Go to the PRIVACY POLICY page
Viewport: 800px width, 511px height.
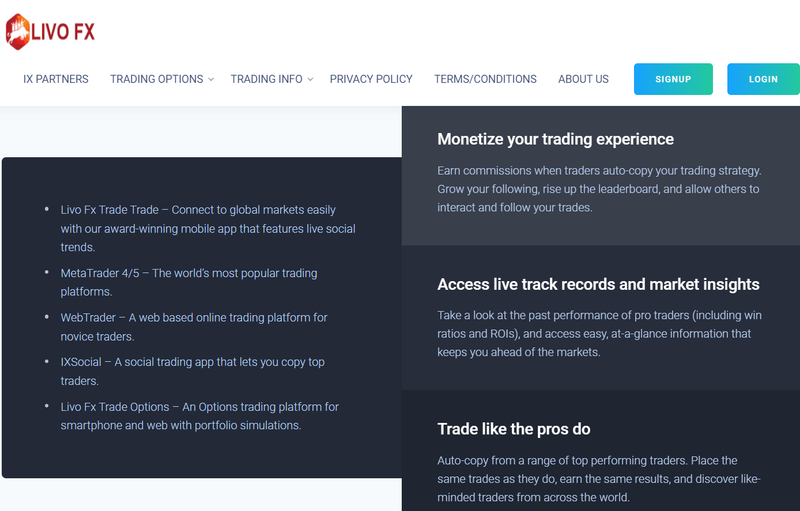click(371, 79)
